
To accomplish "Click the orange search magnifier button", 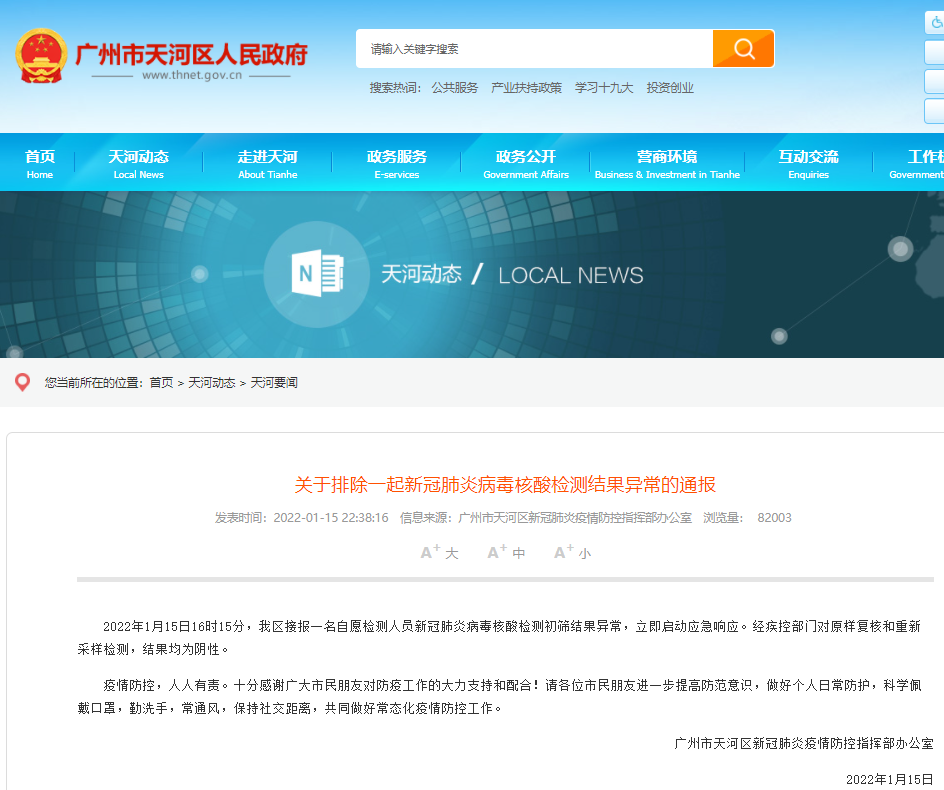I will click(743, 49).
